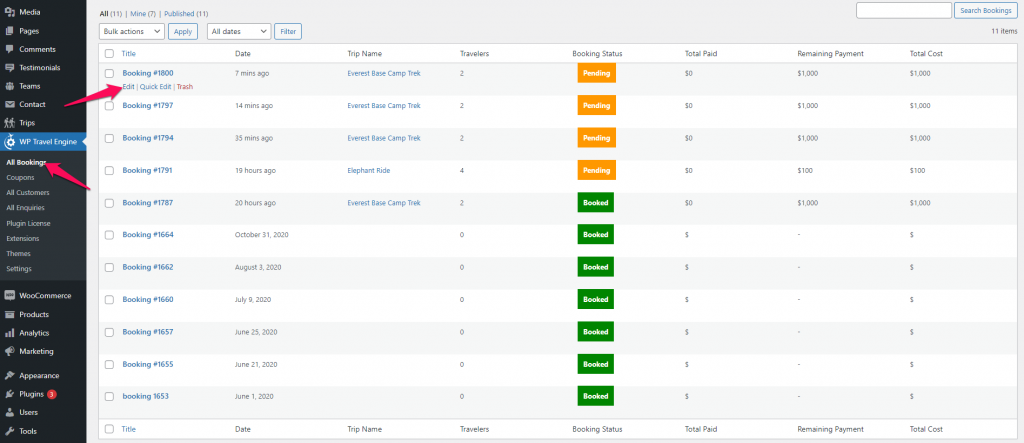This screenshot has width=1024, height=443.
Task: Open the booking 1653 title link
Action: 146,397
